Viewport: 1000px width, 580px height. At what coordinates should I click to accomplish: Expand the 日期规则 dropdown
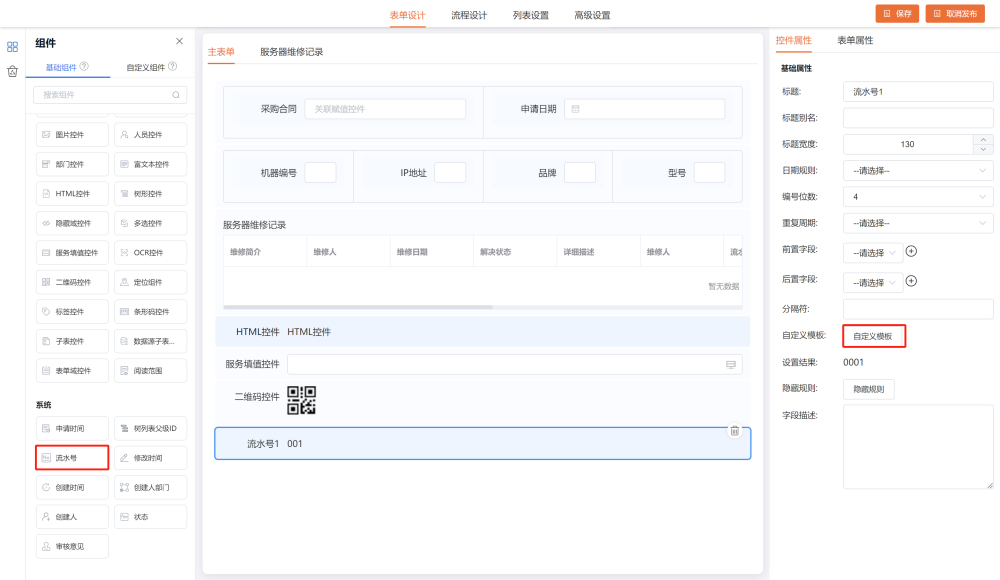click(x=918, y=171)
